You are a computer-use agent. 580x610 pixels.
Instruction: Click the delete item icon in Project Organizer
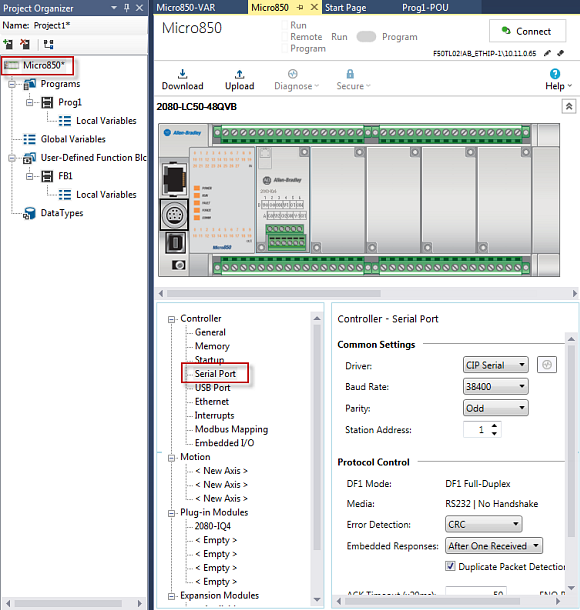click(25, 44)
